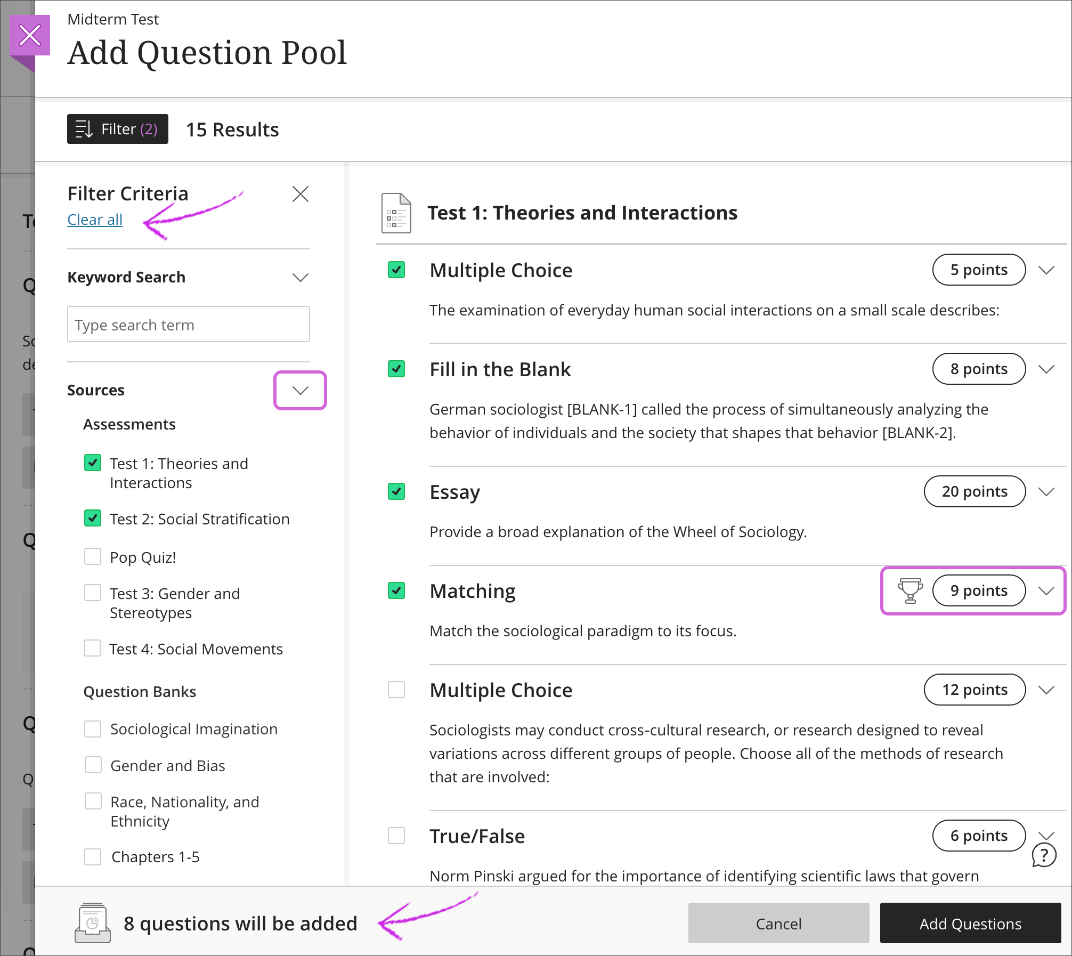The width and height of the screenshot is (1072, 956).
Task: Expand the Essay question details
Action: 1046,492
